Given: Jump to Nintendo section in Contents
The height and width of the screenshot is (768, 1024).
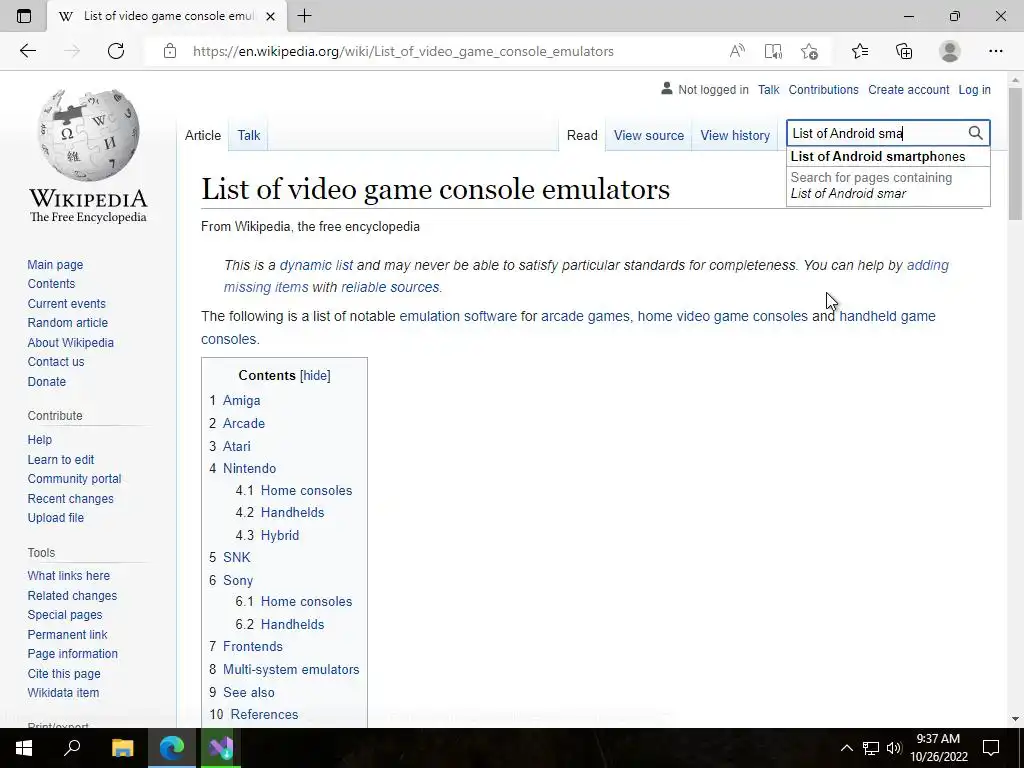Looking at the screenshot, I should [249, 468].
